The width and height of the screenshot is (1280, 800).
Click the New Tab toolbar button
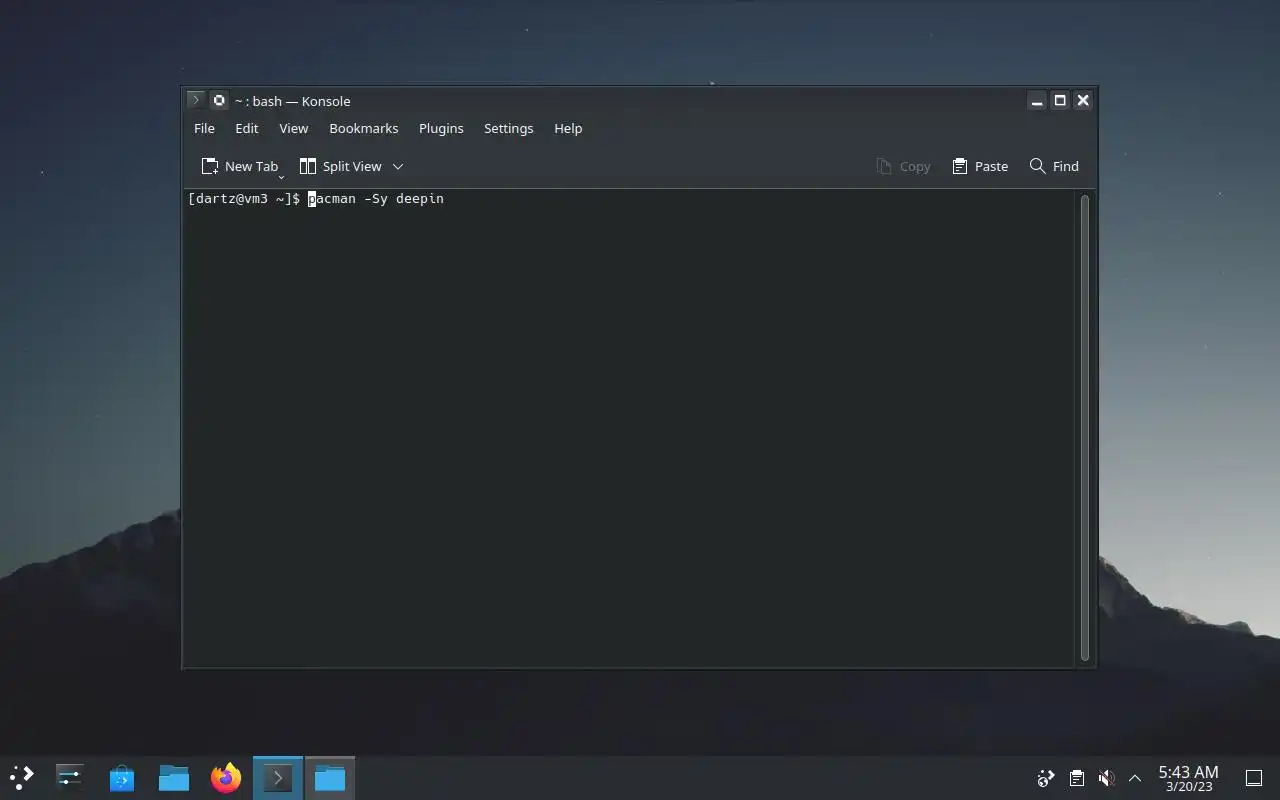pyautogui.click(x=240, y=166)
